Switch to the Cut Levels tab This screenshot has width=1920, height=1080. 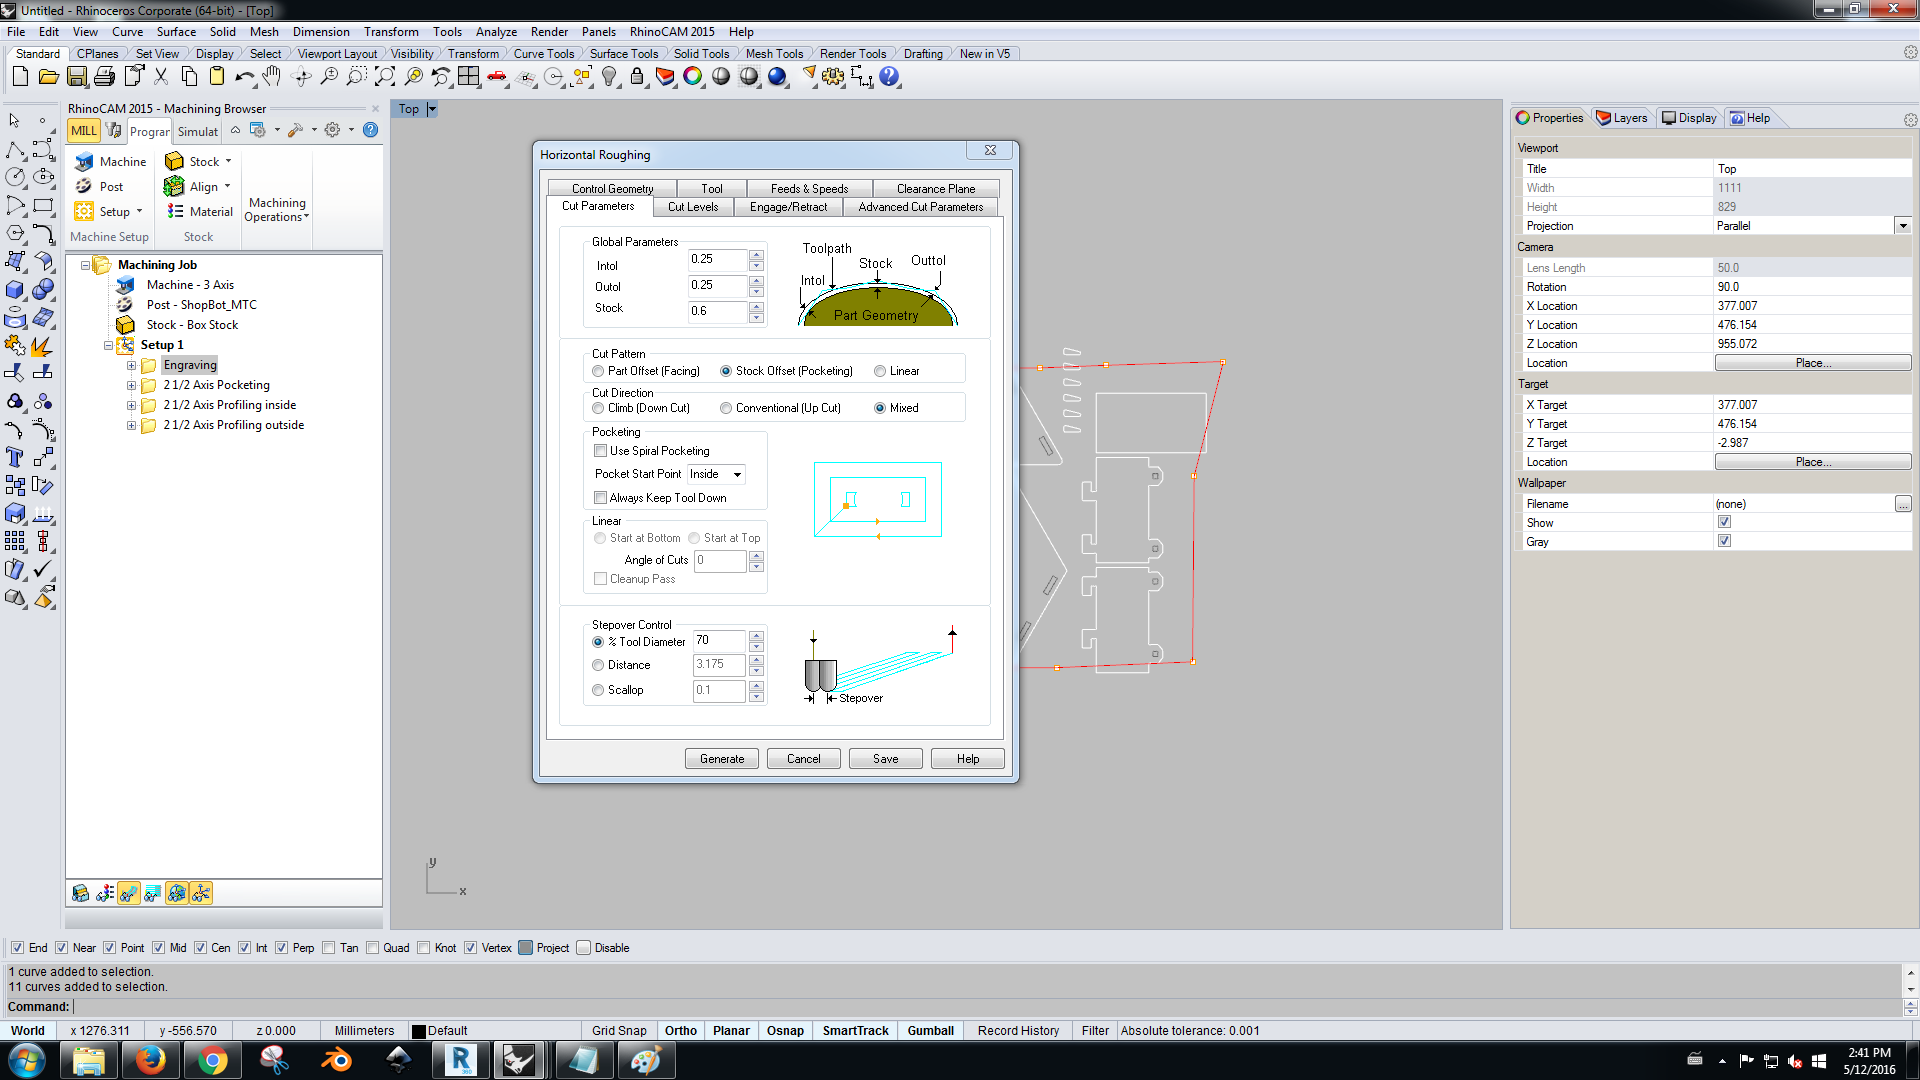(x=693, y=207)
